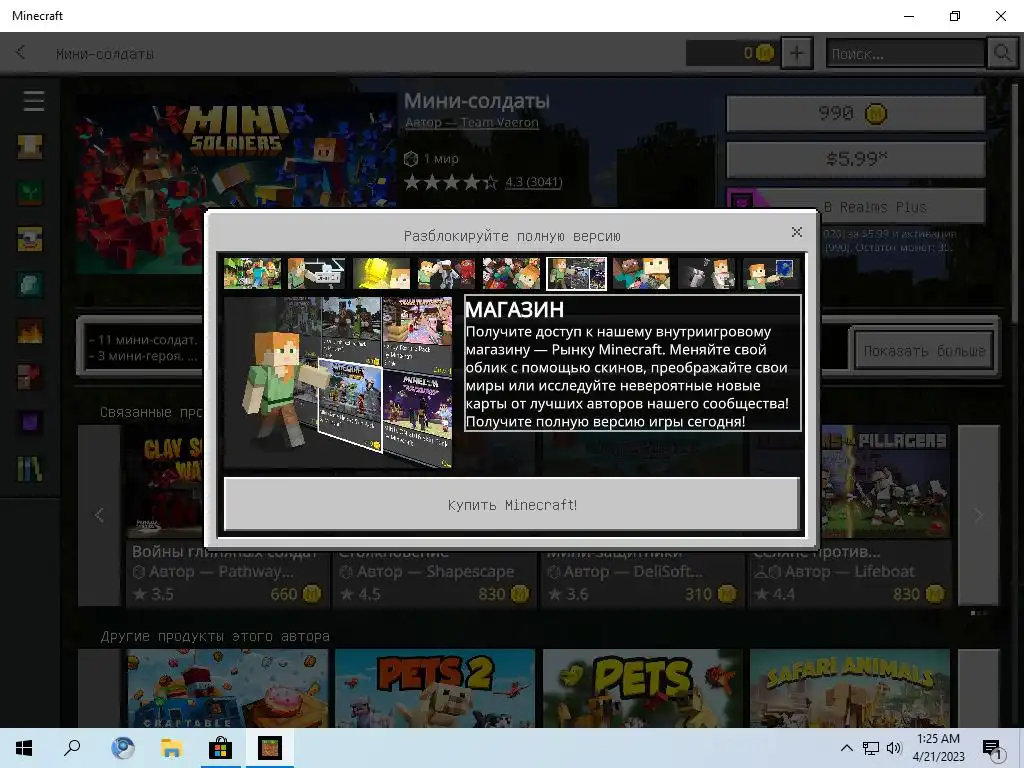Go to next related products with the right arrow

click(x=978, y=515)
